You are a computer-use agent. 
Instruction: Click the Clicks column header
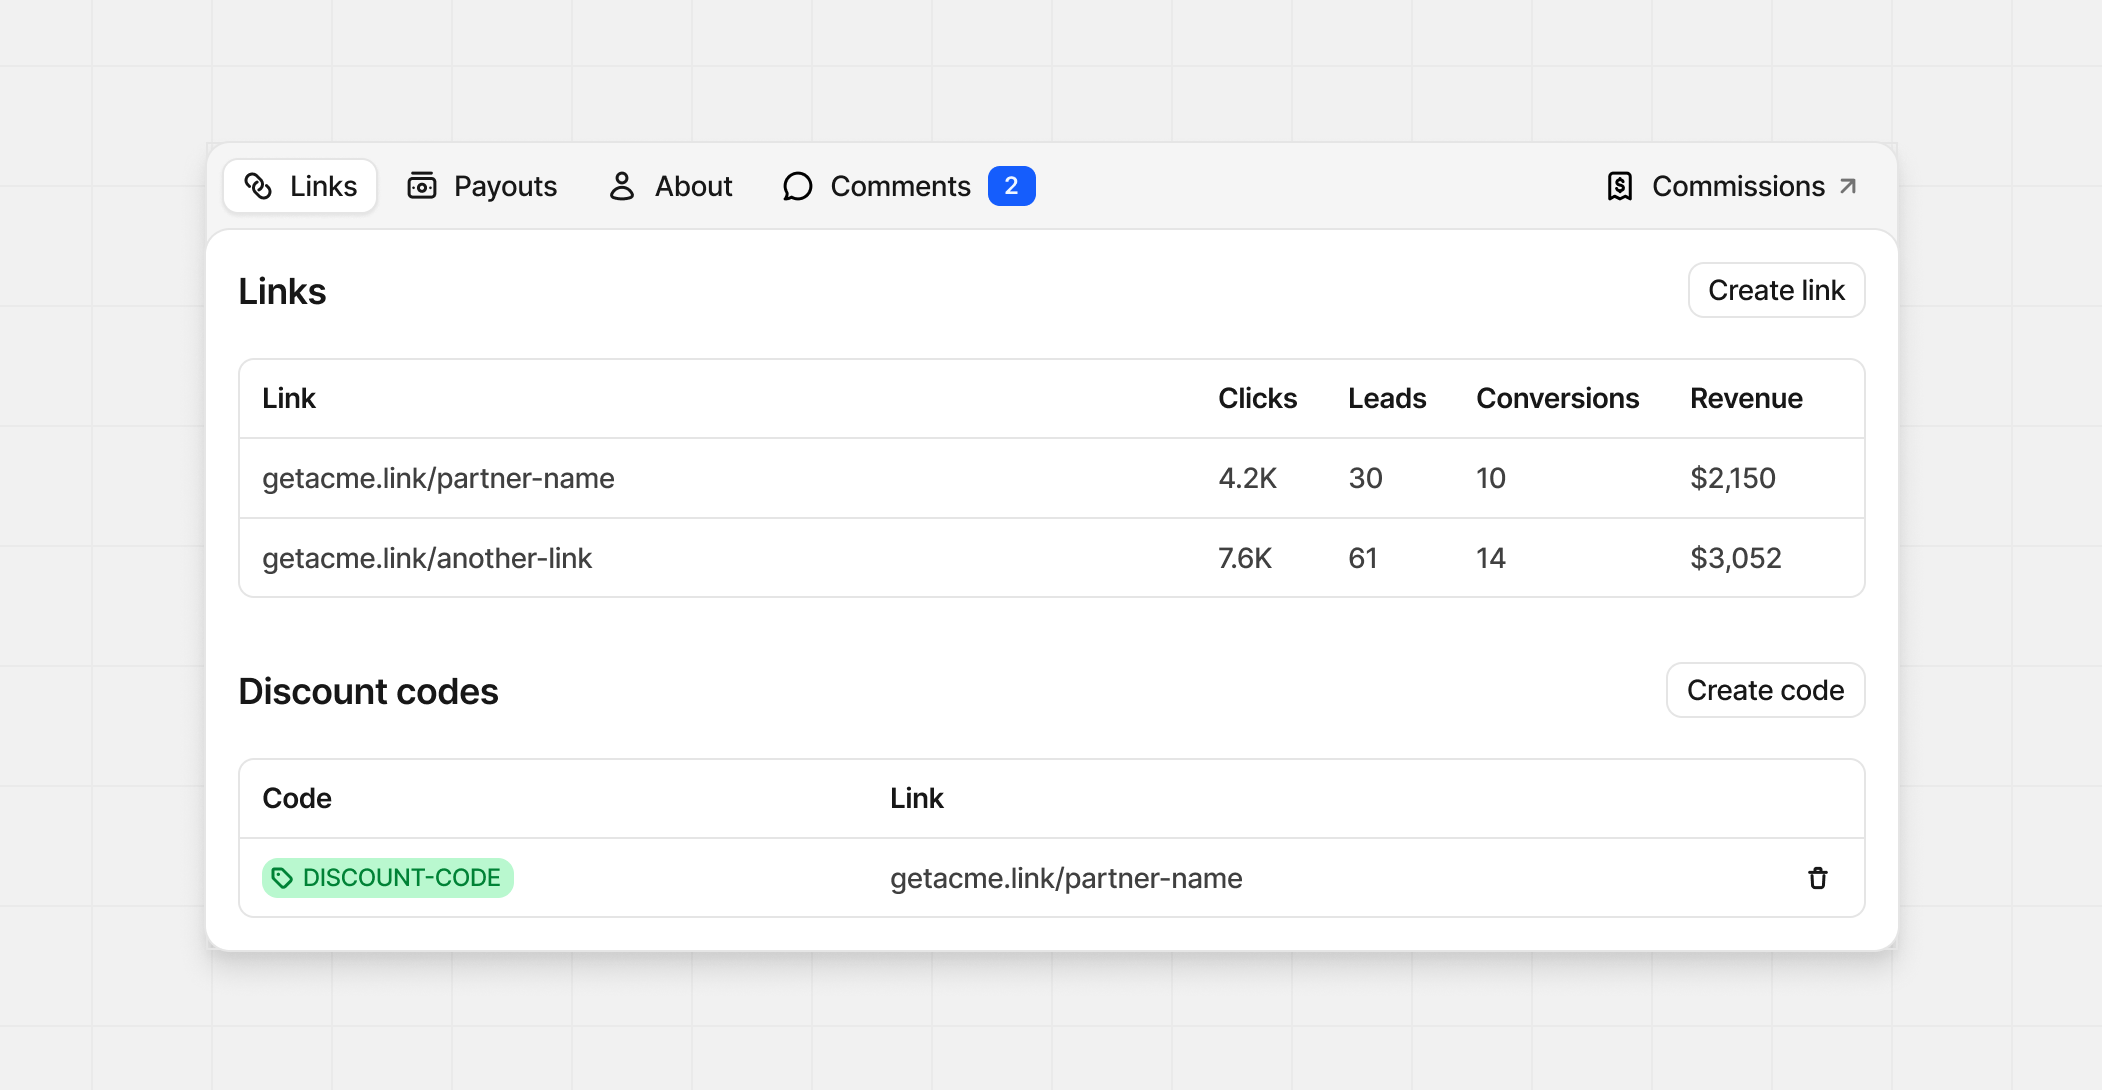(x=1257, y=398)
